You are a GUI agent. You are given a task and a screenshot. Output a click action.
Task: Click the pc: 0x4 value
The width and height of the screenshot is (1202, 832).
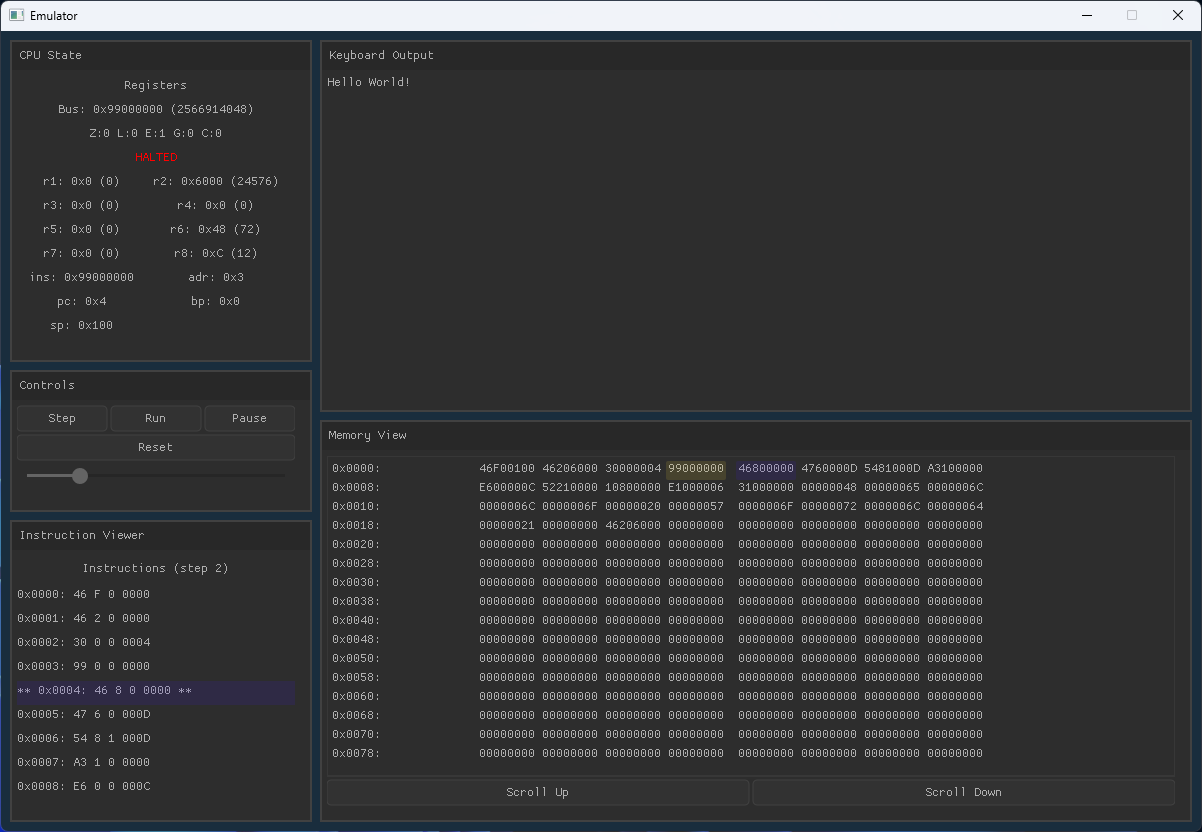tap(82, 301)
